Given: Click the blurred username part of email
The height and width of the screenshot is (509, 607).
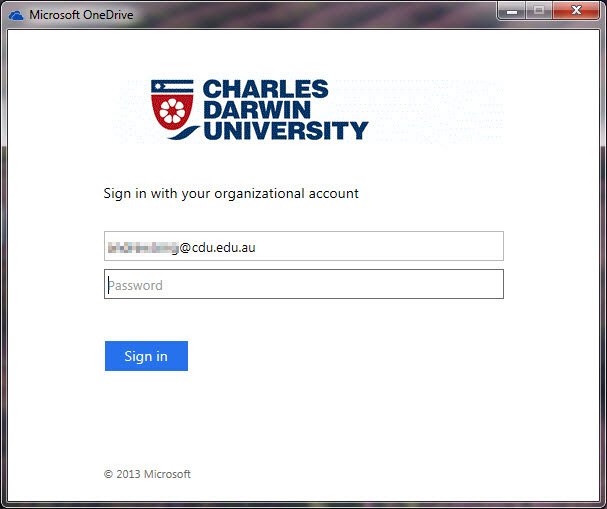Looking at the screenshot, I should coord(143,247).
